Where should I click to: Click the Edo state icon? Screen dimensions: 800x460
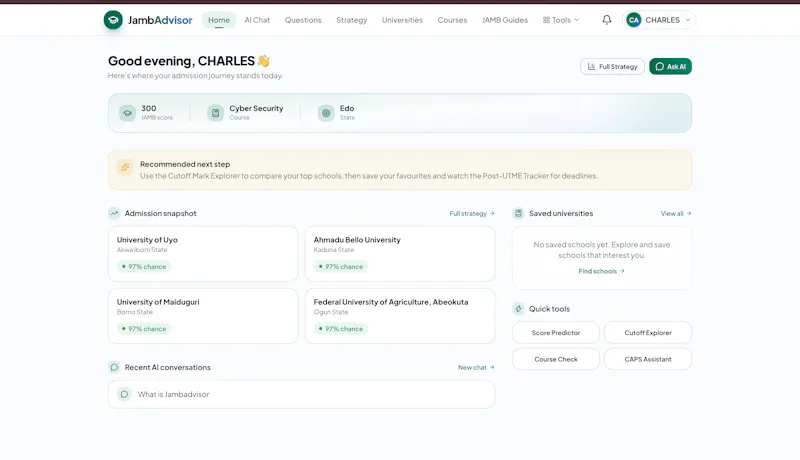[326, 113]
